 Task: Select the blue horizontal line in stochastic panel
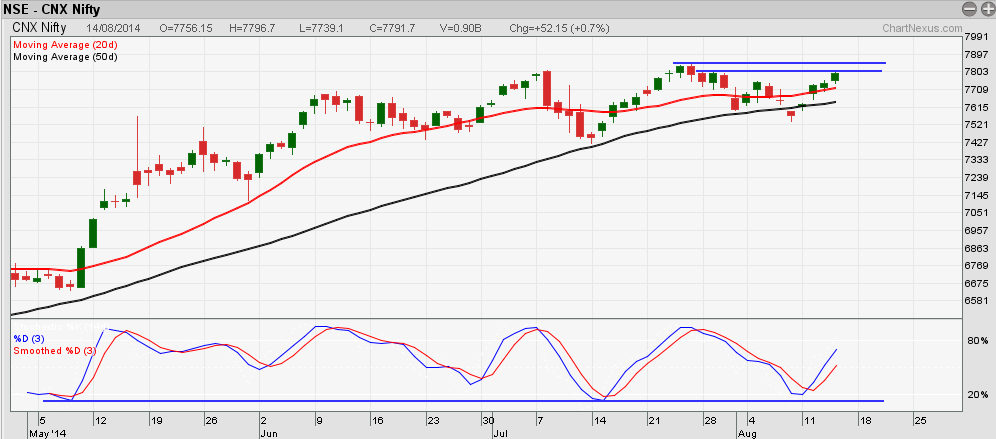[x=463, y=401]
